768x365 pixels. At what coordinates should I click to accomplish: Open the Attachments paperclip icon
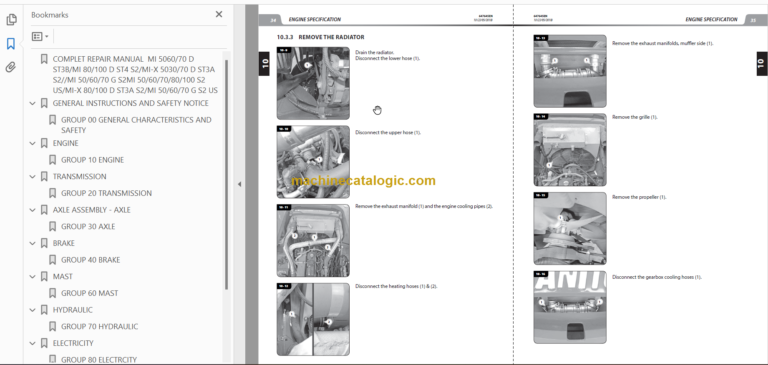click(x=11, y=67)
